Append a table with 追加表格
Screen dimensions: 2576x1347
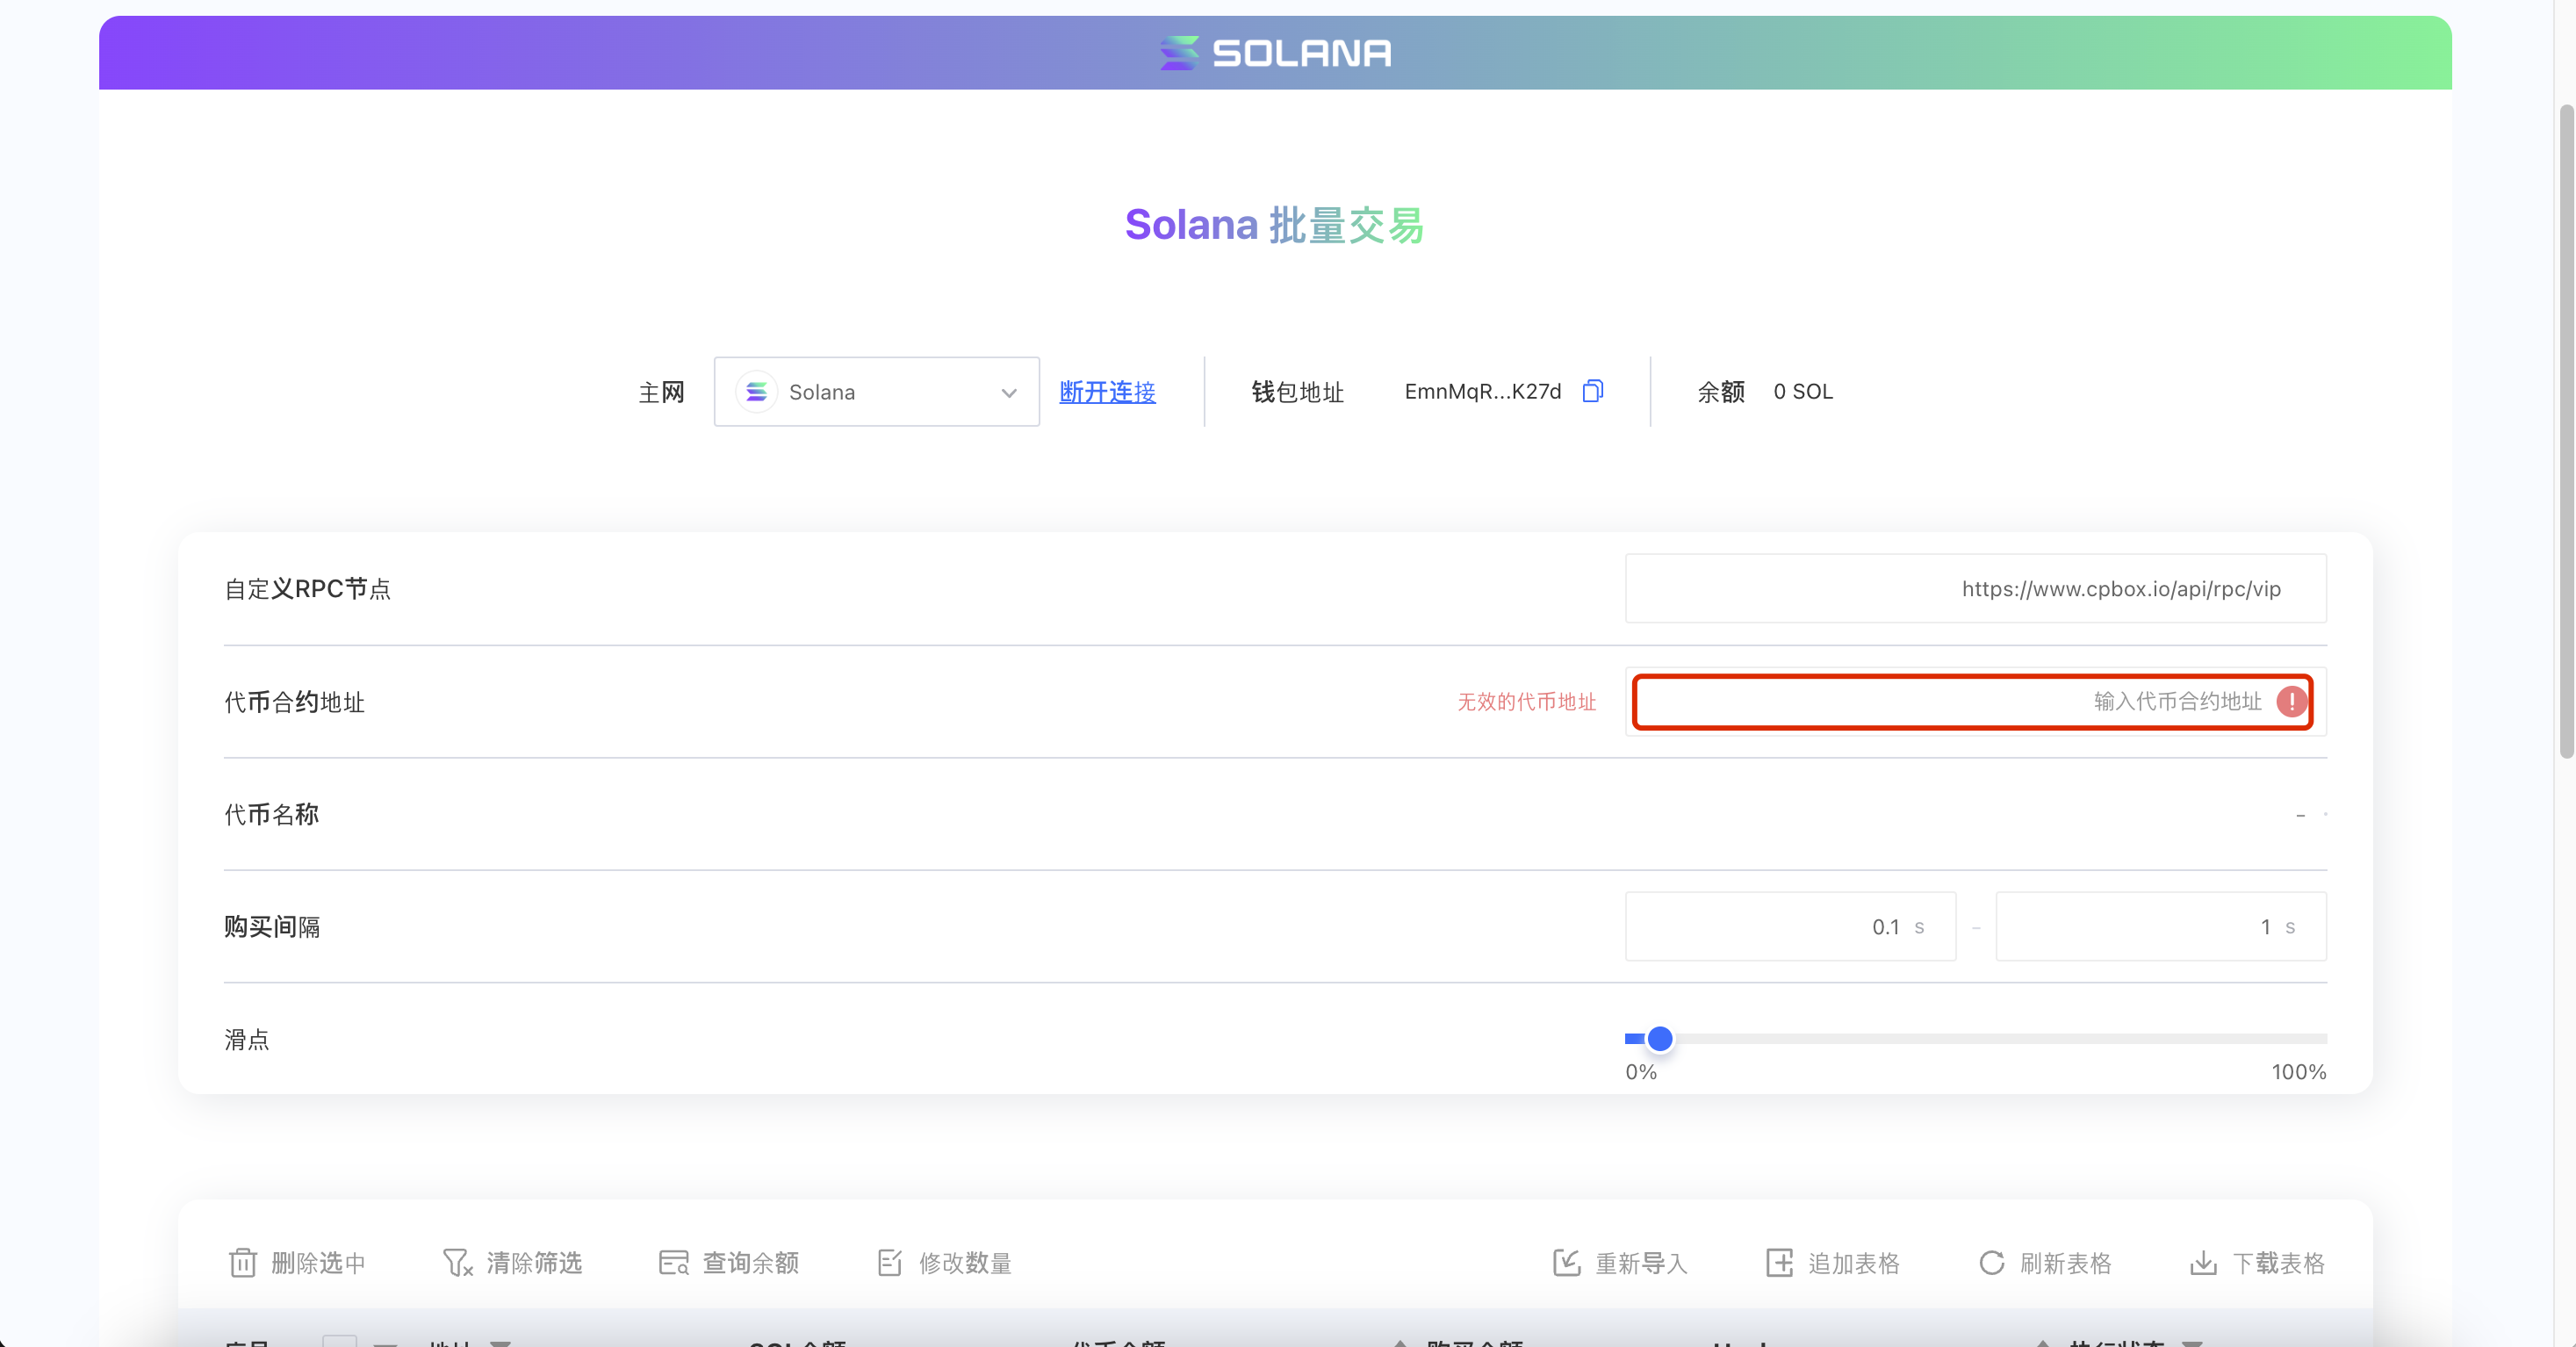coord(1833,1263)
